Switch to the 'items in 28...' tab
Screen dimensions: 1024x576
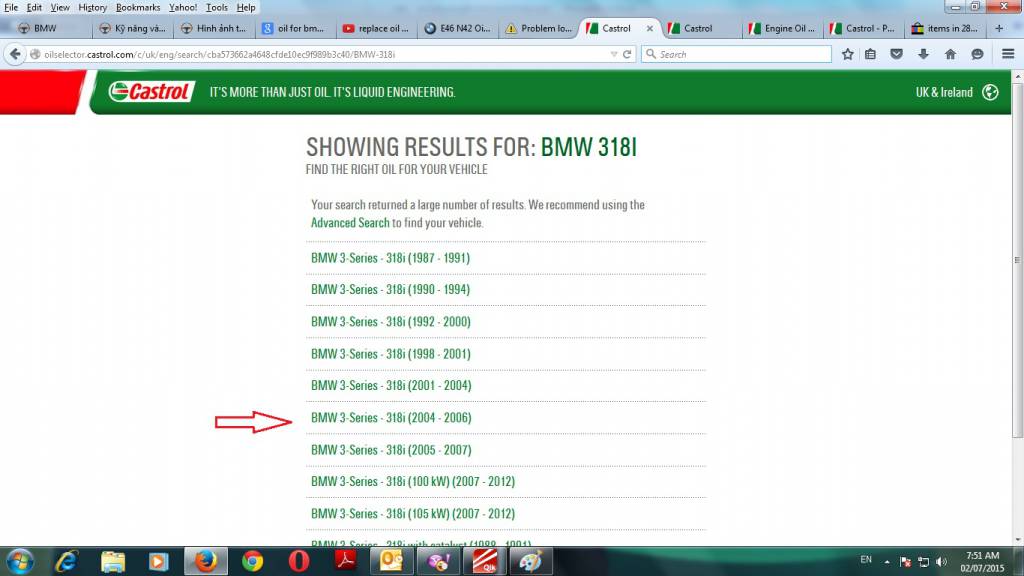[x=946, y=28]
